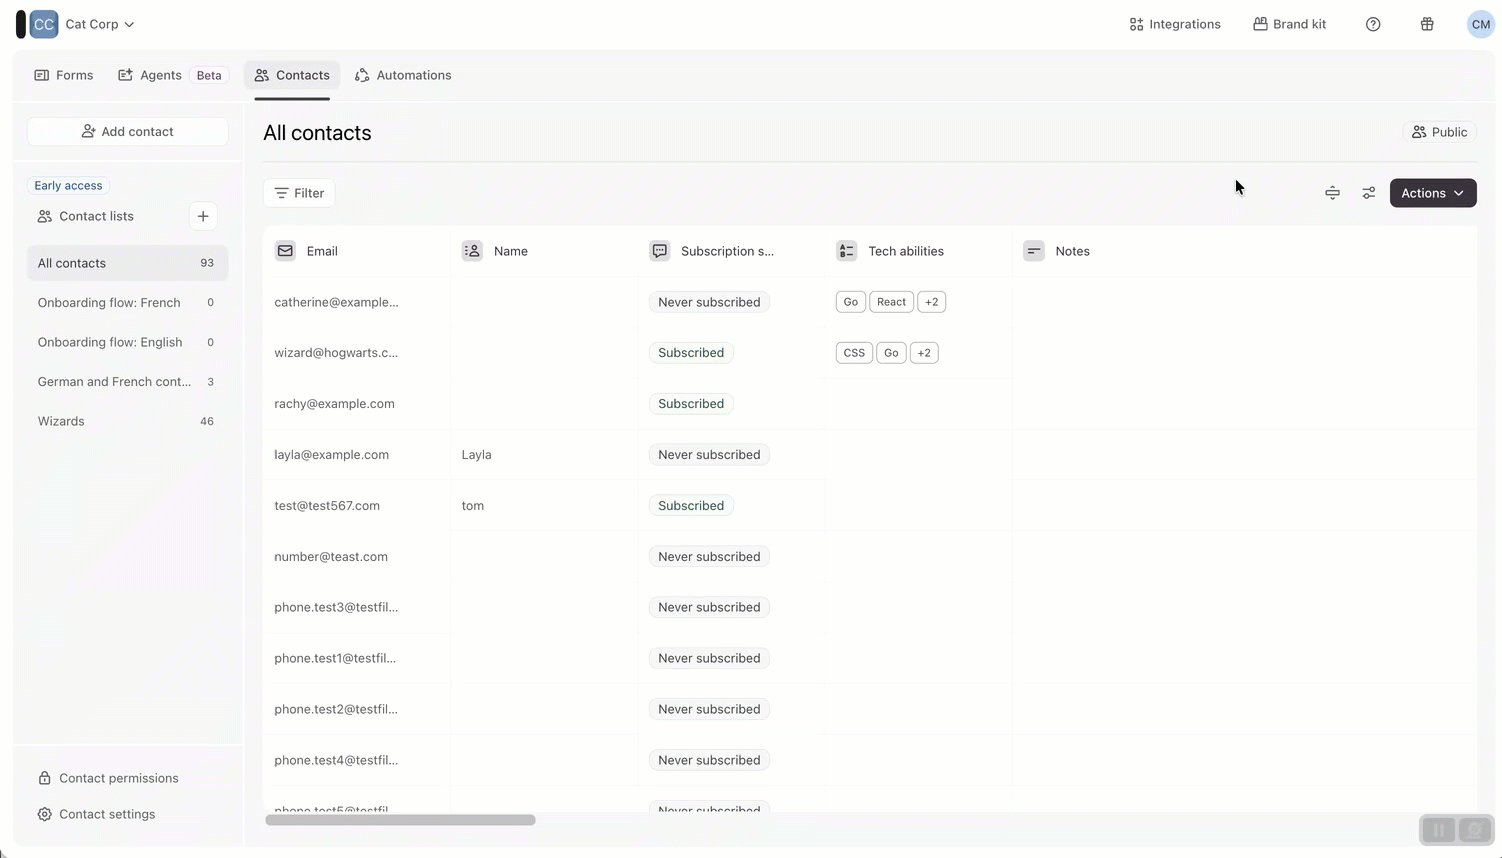
Task: Click the CM user avatar
Action: 1480,24
